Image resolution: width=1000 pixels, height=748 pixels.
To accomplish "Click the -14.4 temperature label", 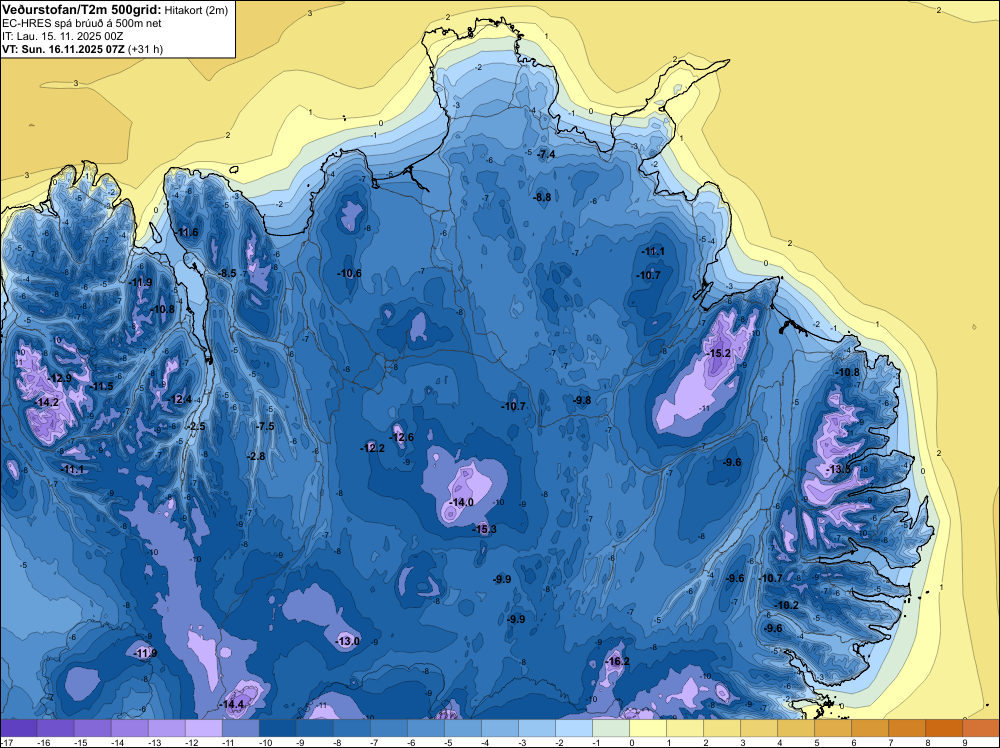I will click(232, 704).
